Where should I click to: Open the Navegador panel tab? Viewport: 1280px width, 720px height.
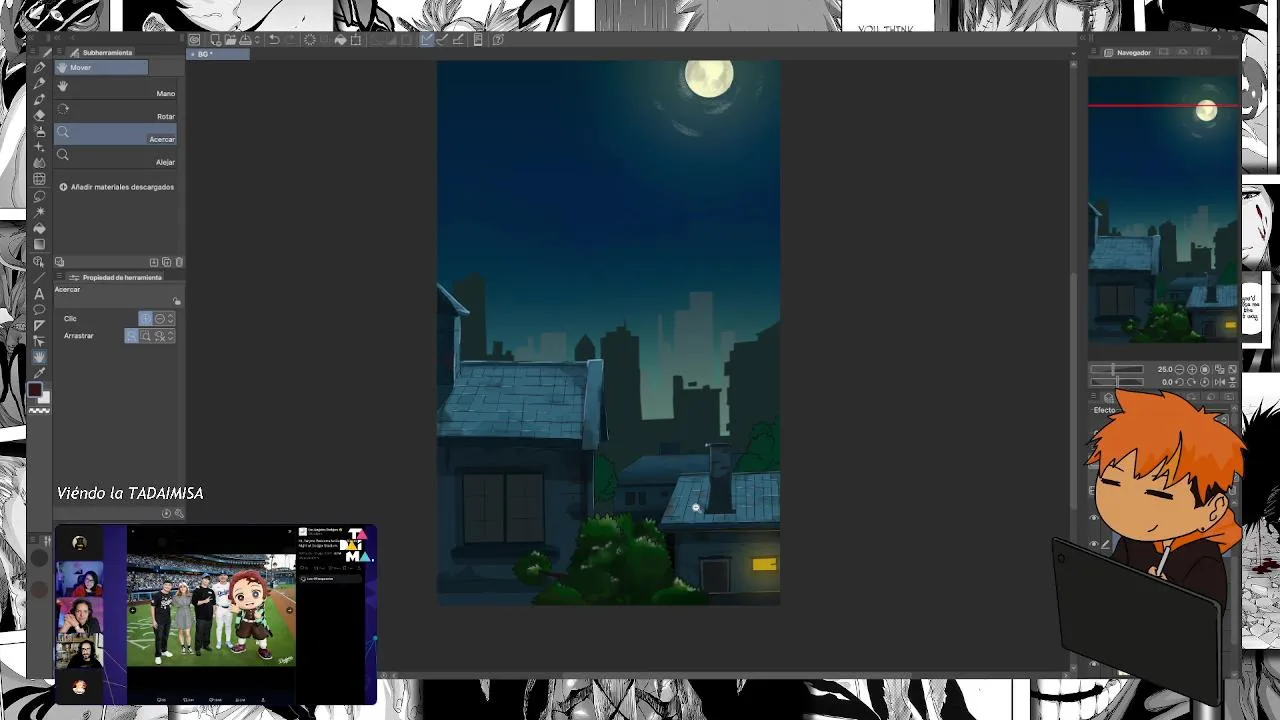click(1127, 52)
